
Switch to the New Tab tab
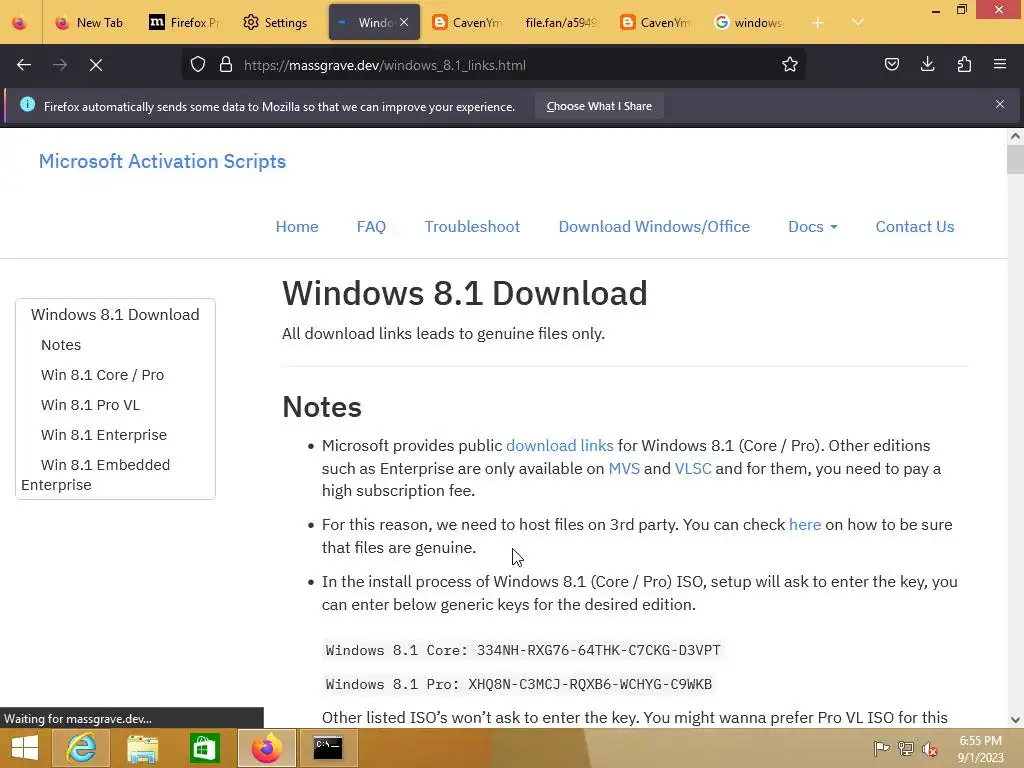tap(89, 22)
